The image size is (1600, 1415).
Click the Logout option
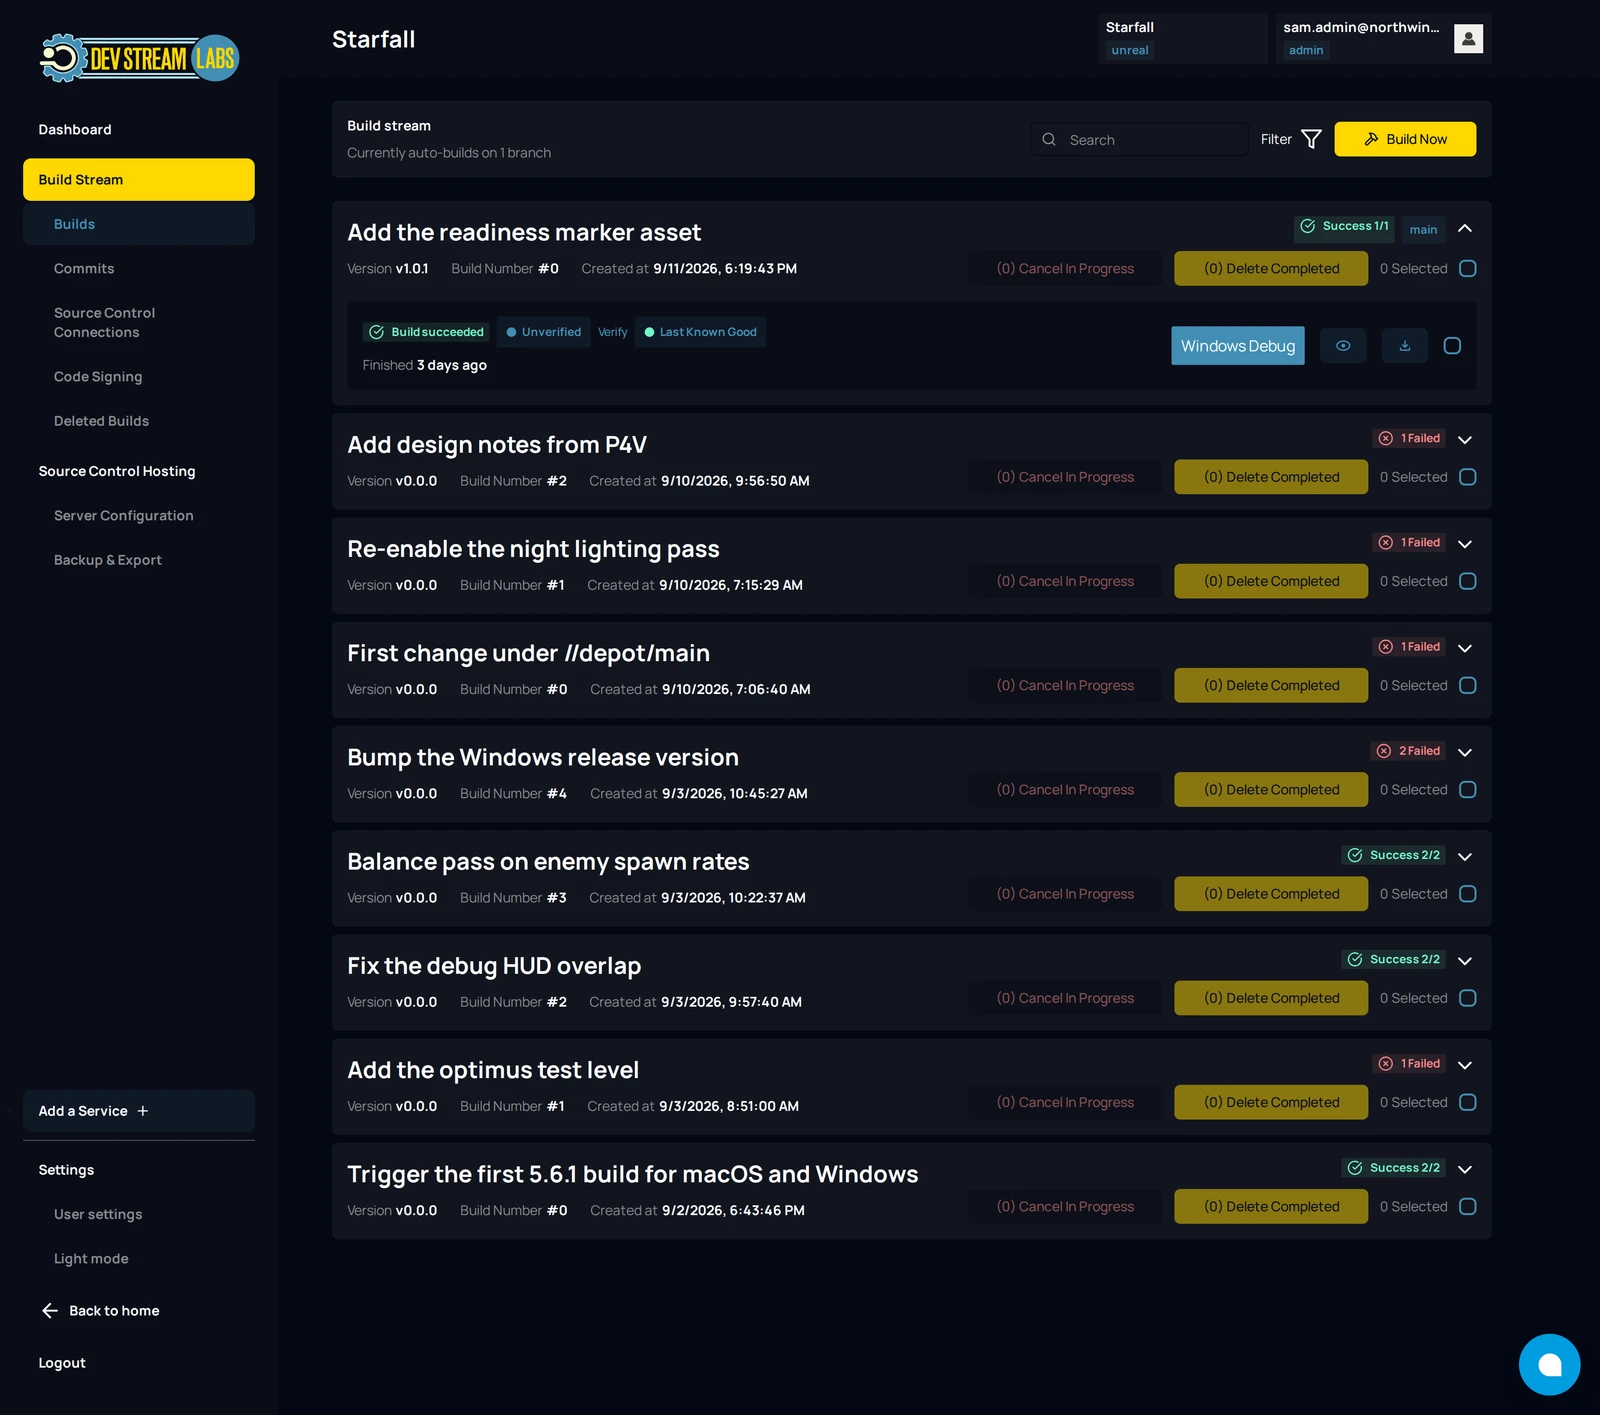[62, 1363]
